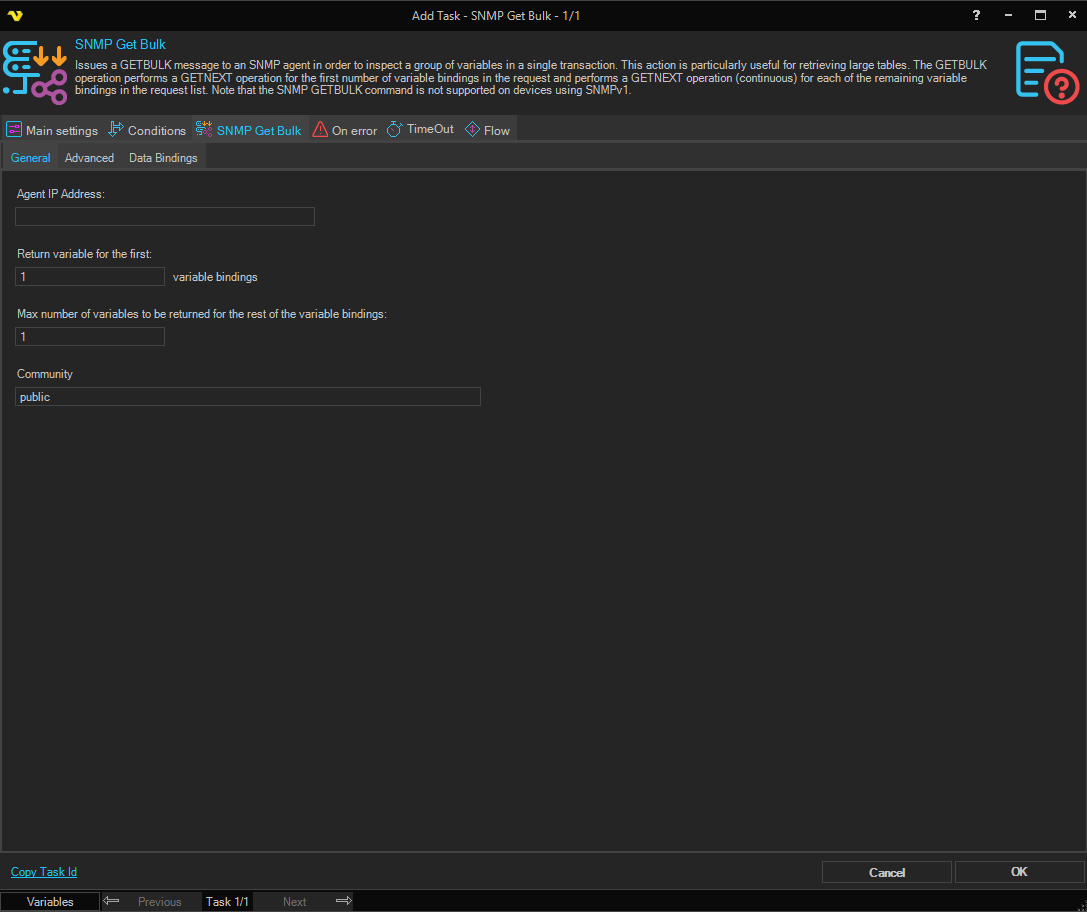Open the help document icon

[1046, 72]
